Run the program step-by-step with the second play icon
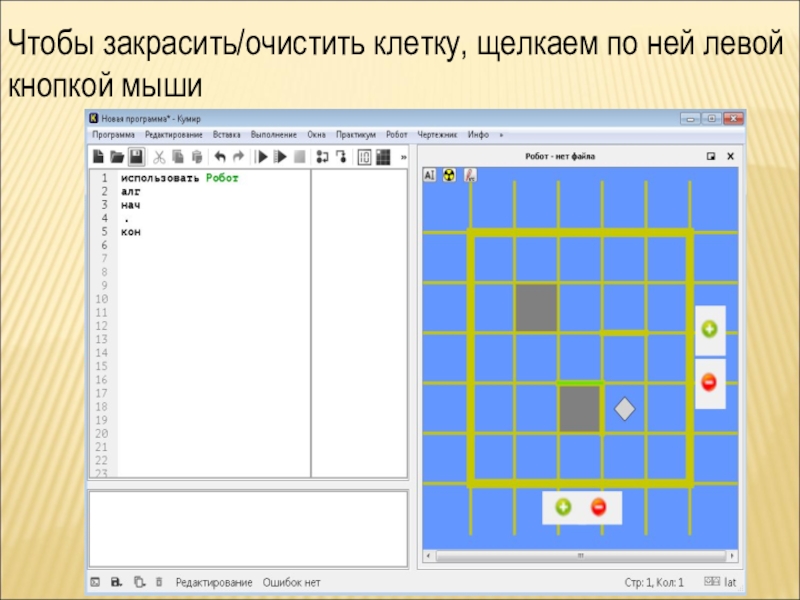This screenshot has height=600, width=800. [x=280, y=157]
